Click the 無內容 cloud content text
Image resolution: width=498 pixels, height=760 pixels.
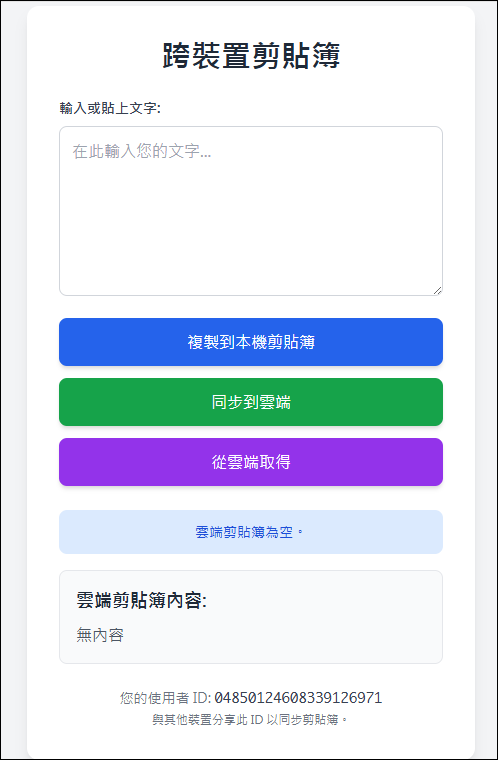coord(100,634)
